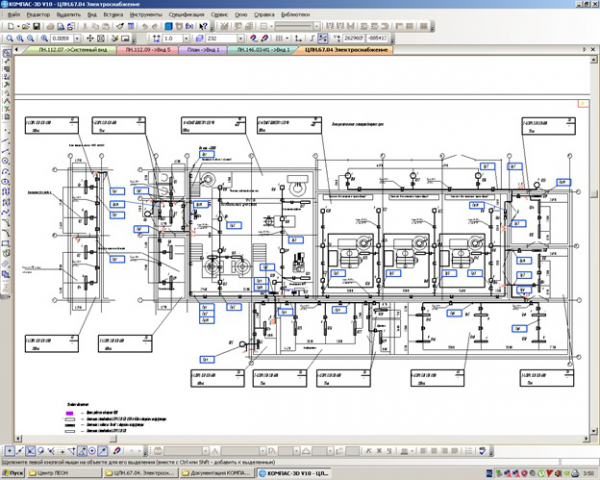Select the pan (move view) tool
The image size is (600, 480).
[x=90, y=38]
